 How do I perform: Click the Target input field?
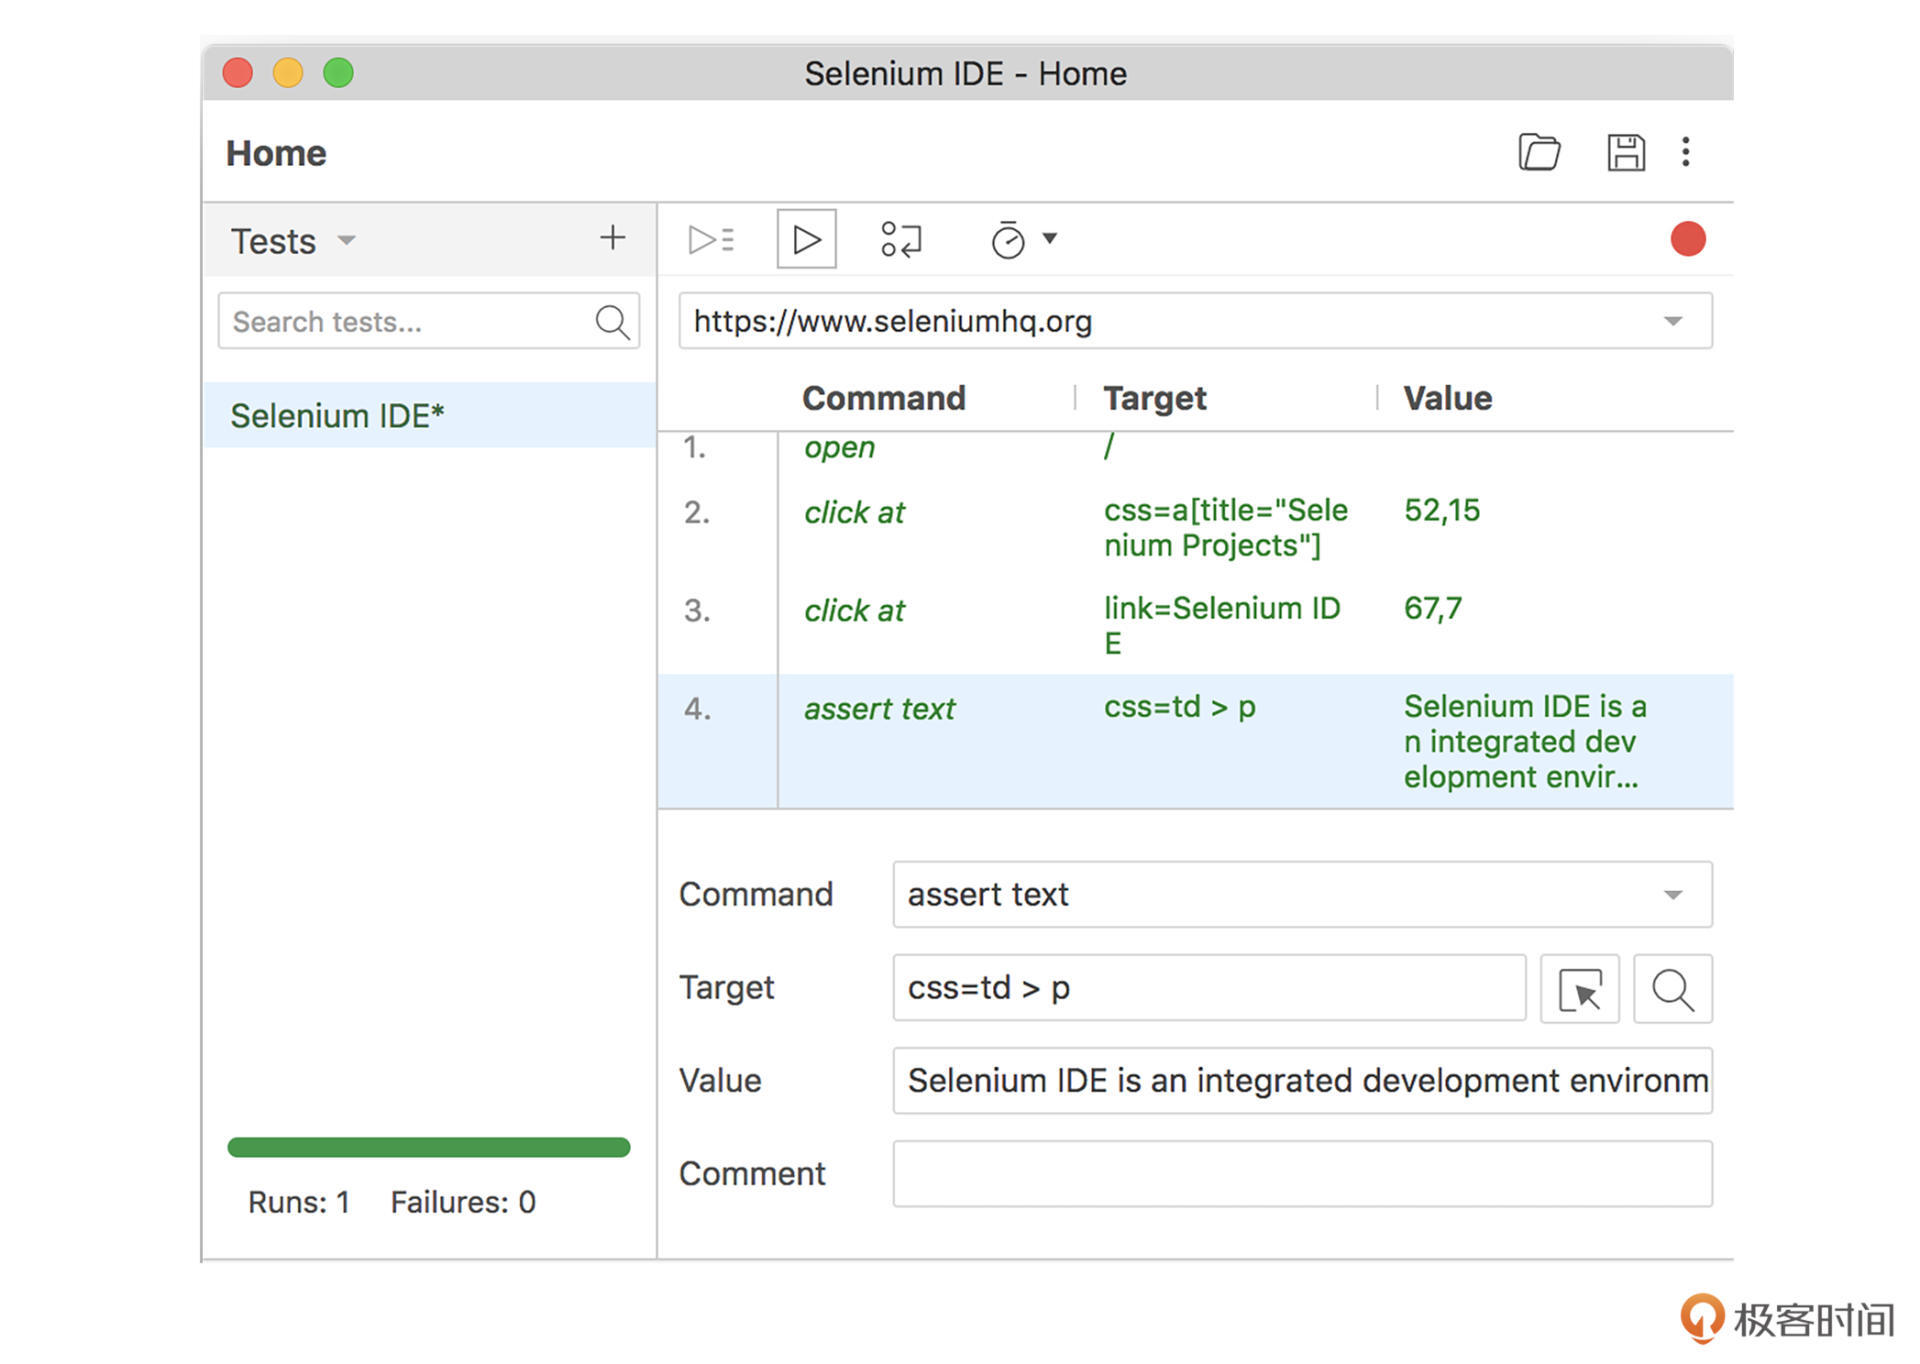point(1209,987)
